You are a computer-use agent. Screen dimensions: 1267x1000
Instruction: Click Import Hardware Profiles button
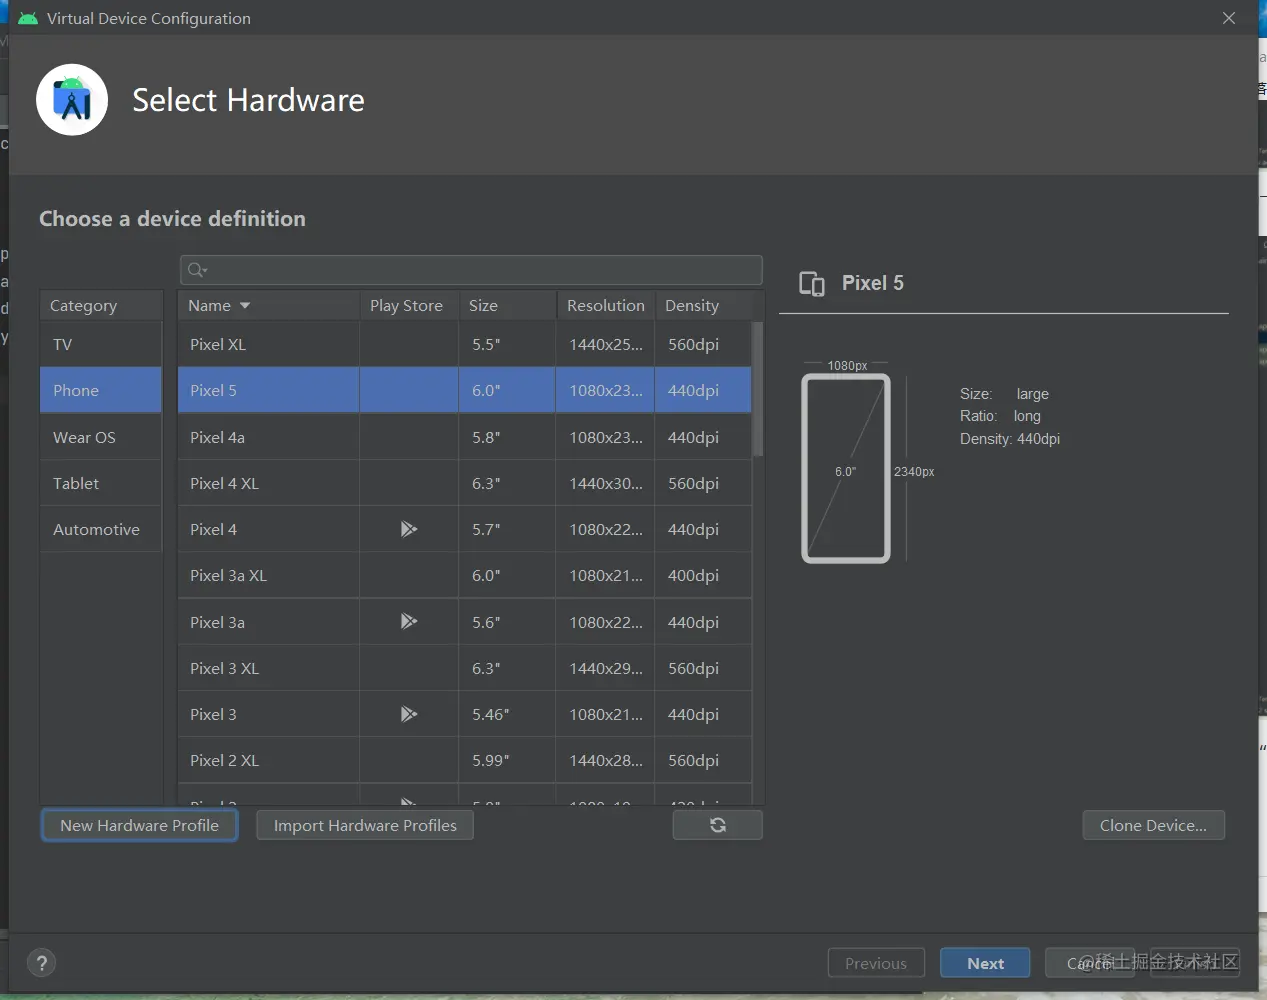pos(365,825)
